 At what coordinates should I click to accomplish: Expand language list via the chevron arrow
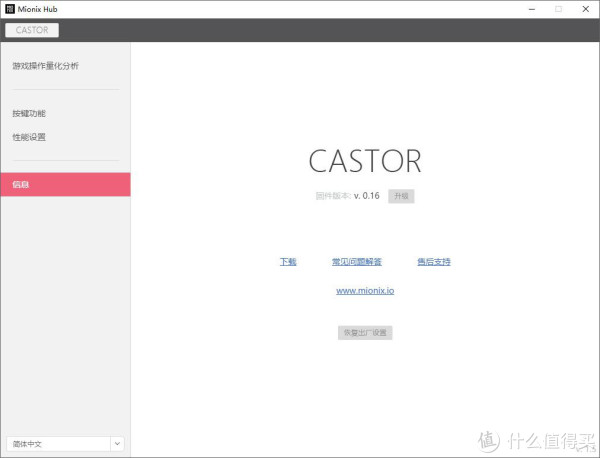pyautogui.click(x=117, y=443)
